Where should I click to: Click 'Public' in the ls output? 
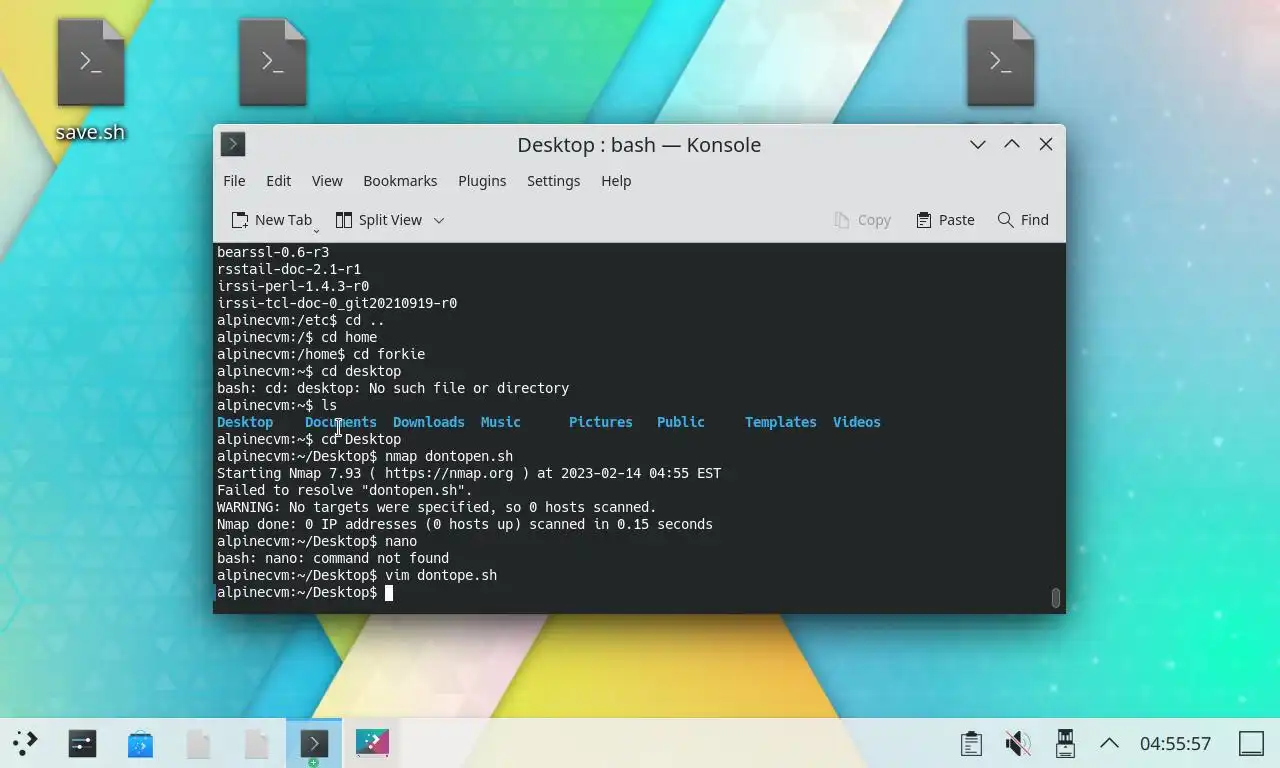681,422
